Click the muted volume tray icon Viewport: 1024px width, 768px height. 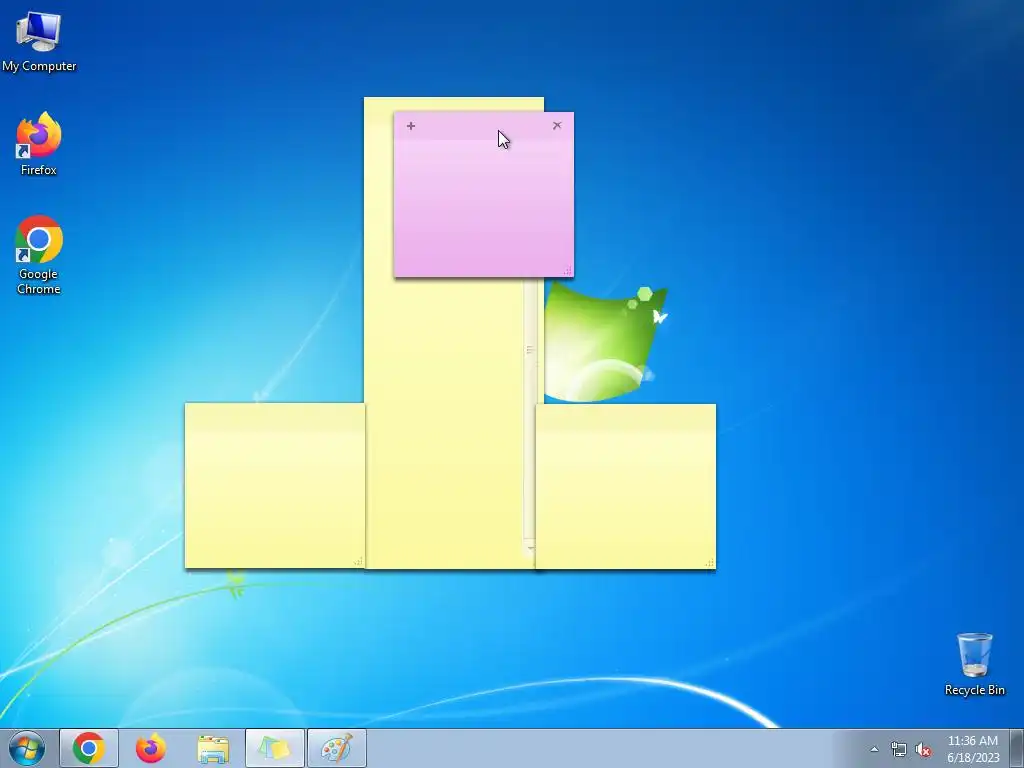pos(923,749)
